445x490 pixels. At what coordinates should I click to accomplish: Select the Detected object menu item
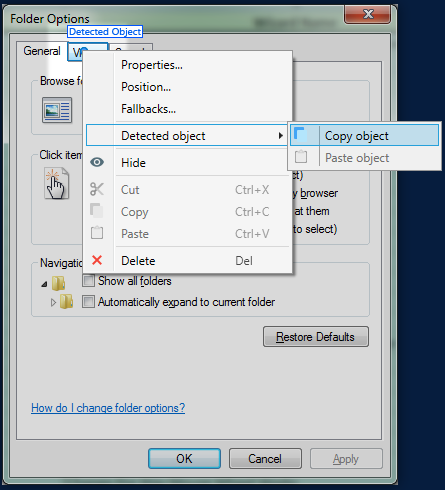click(187, 135)
